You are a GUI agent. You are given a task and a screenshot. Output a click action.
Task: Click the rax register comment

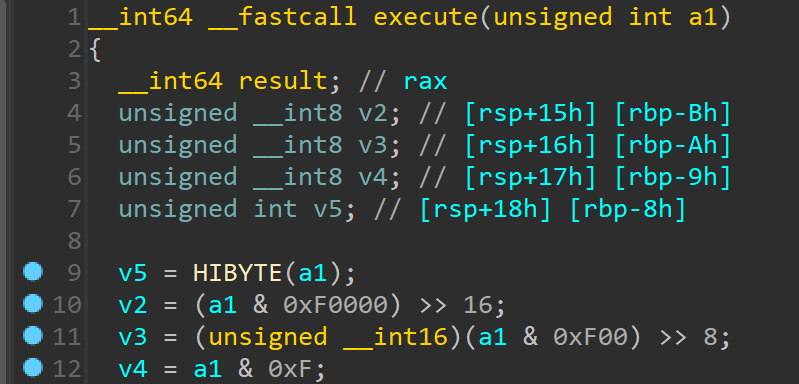click(x=425, y=81)
